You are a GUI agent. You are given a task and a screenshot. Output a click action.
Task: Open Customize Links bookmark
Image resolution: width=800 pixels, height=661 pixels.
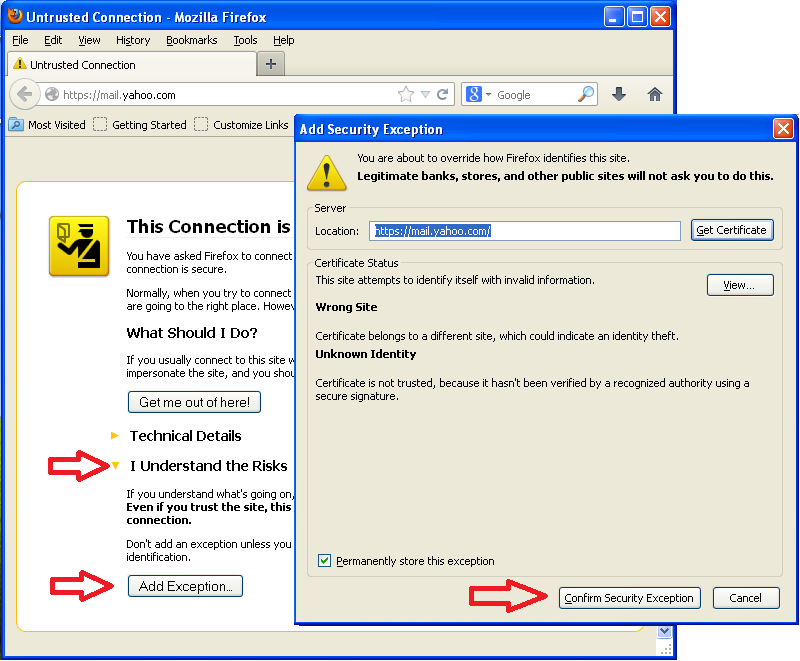[x=241, y=125]
